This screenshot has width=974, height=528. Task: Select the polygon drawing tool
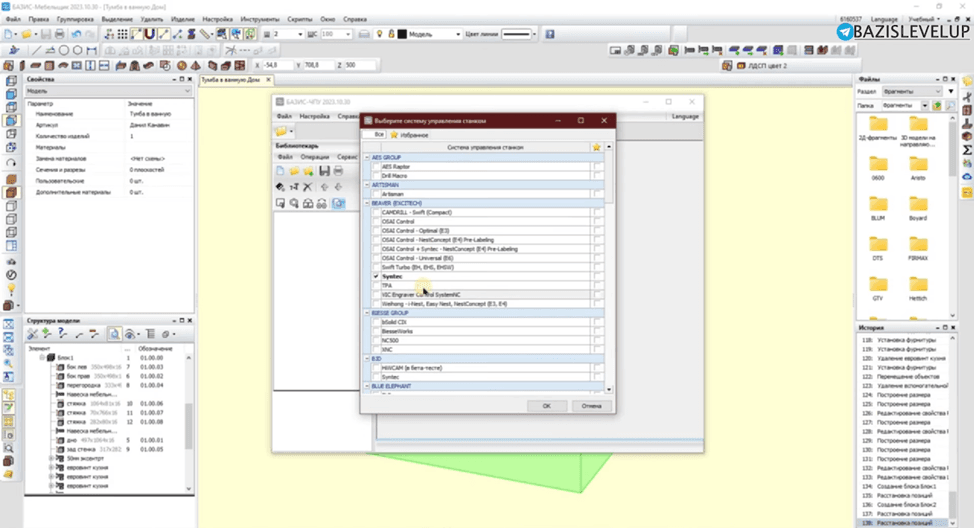point(78,50)
